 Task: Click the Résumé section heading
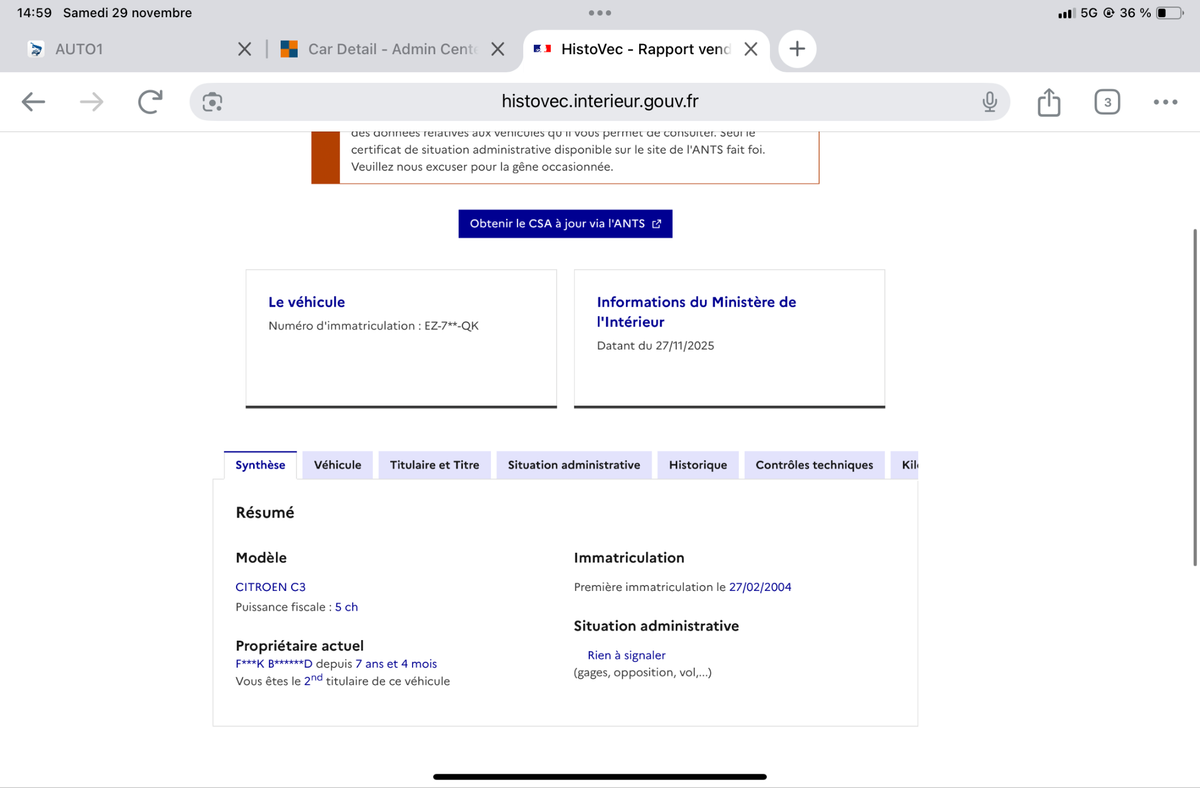(265, 512)
